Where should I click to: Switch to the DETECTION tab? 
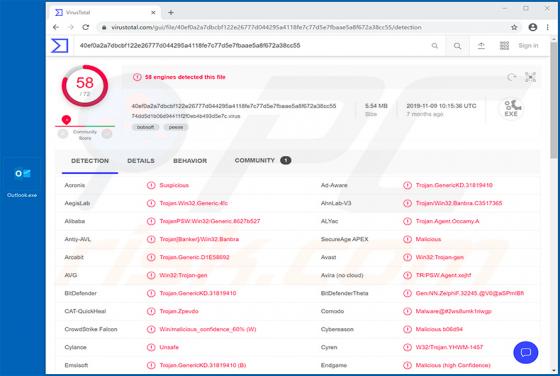[x=90, y=161]
